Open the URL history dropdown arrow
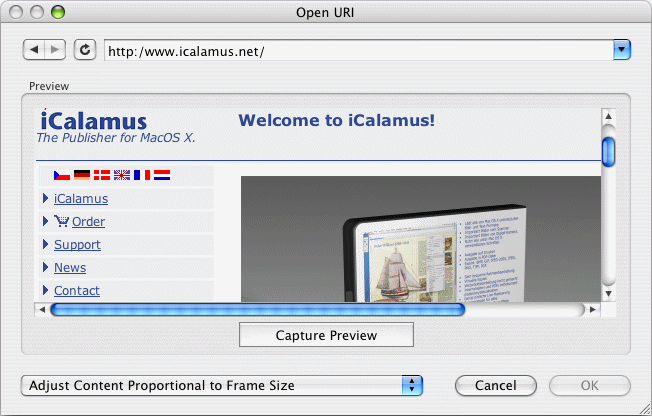This screenshot has width=652, height=416. (622, 50)
